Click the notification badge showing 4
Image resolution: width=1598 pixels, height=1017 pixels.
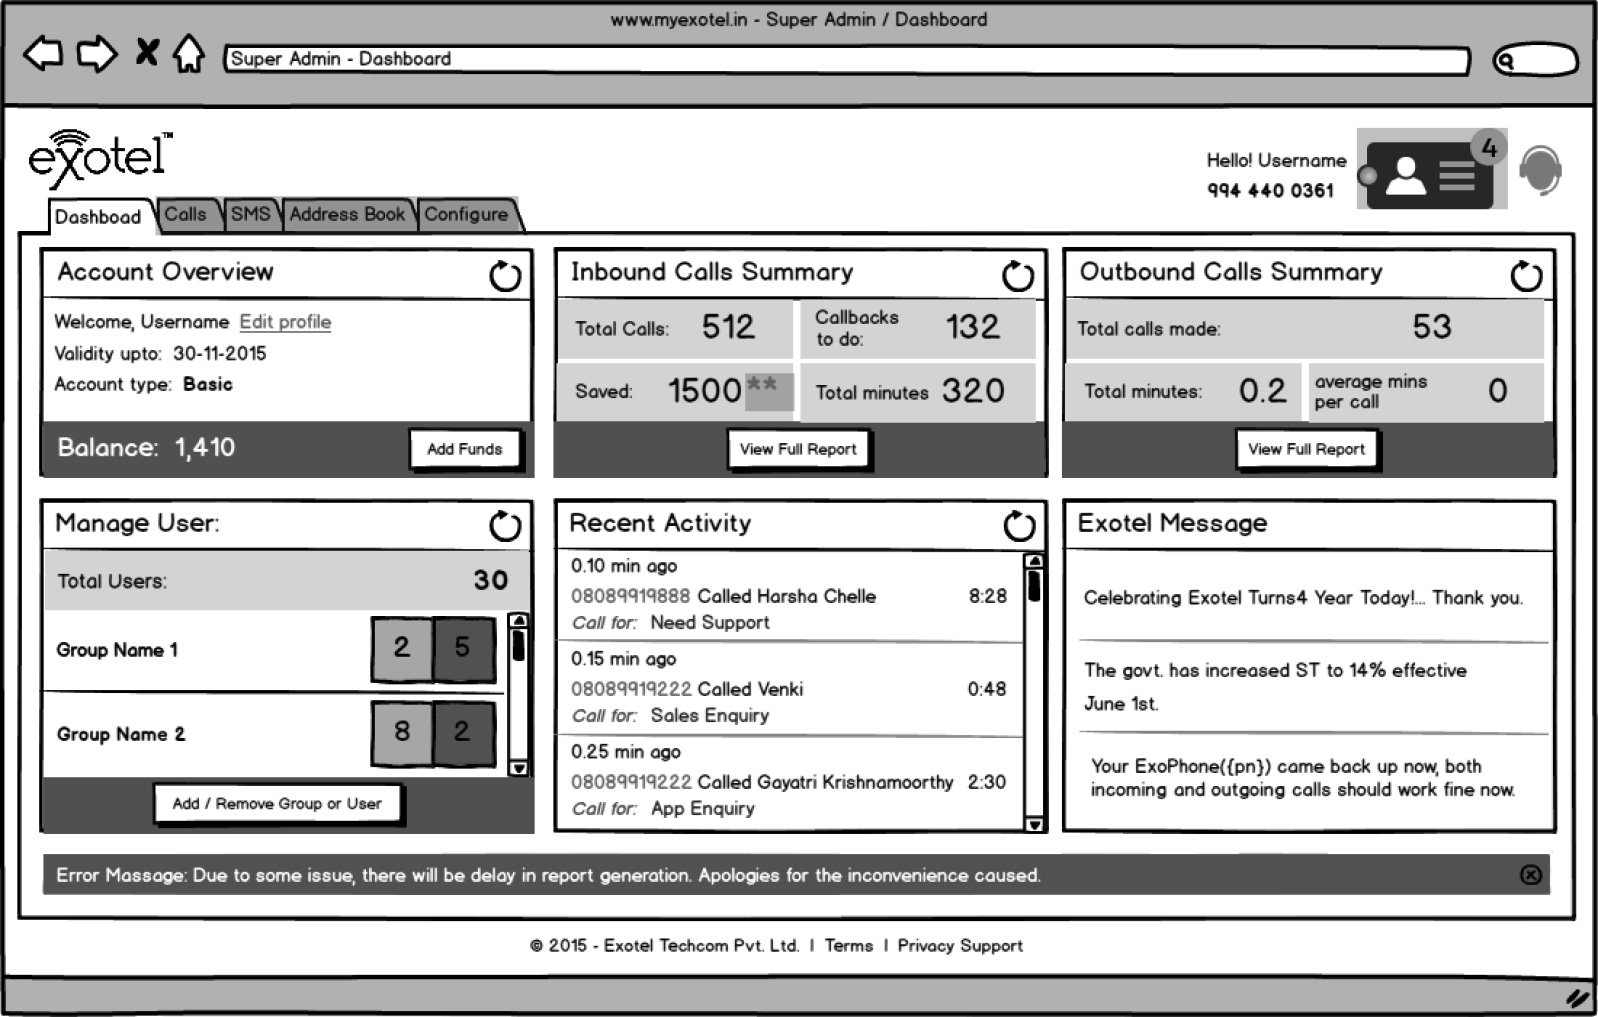(1489, 148)
